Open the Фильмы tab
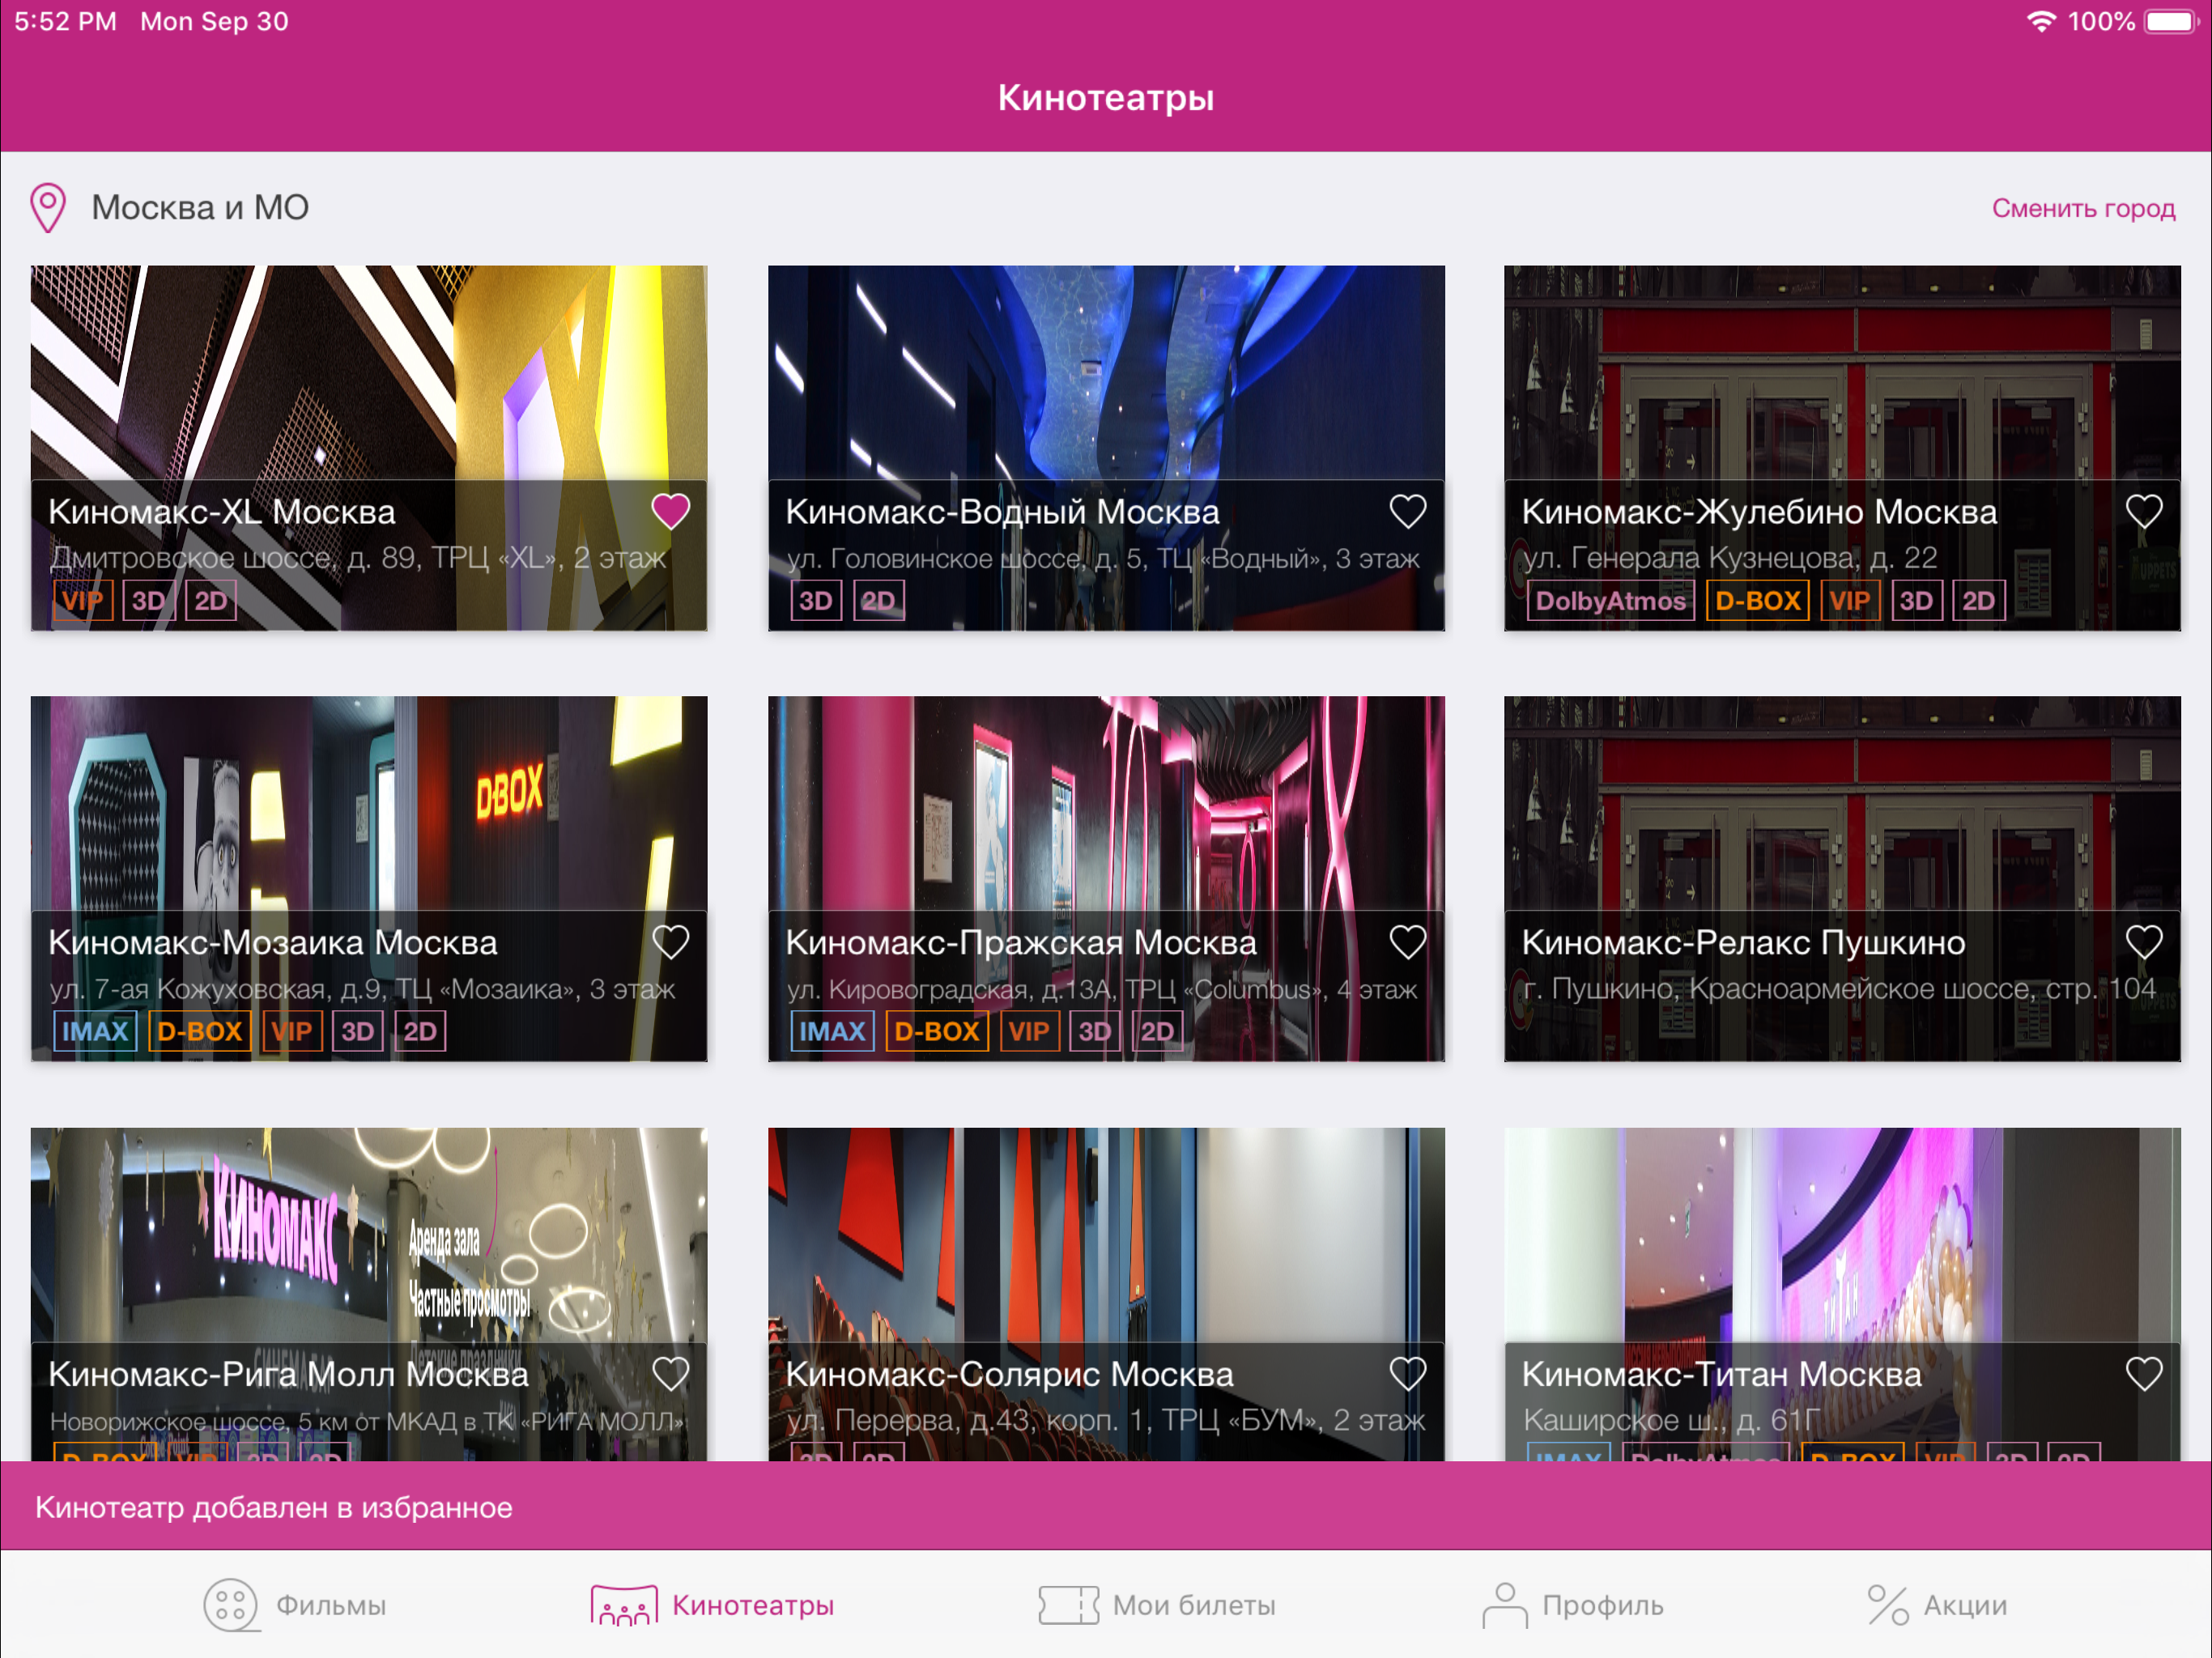Image resolution: width=2212 pixels, height=1658 pixels. pos(295,1605)
